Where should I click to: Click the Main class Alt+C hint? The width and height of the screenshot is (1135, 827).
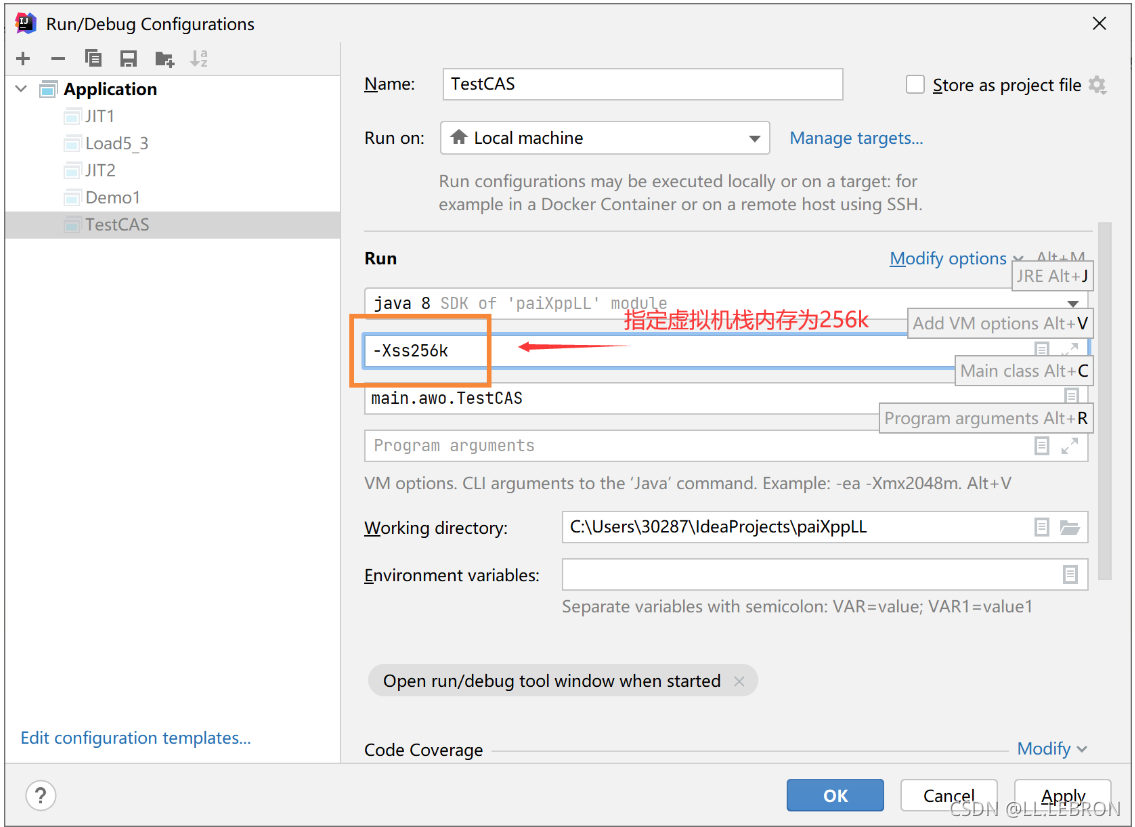(x=1024, y=371)
